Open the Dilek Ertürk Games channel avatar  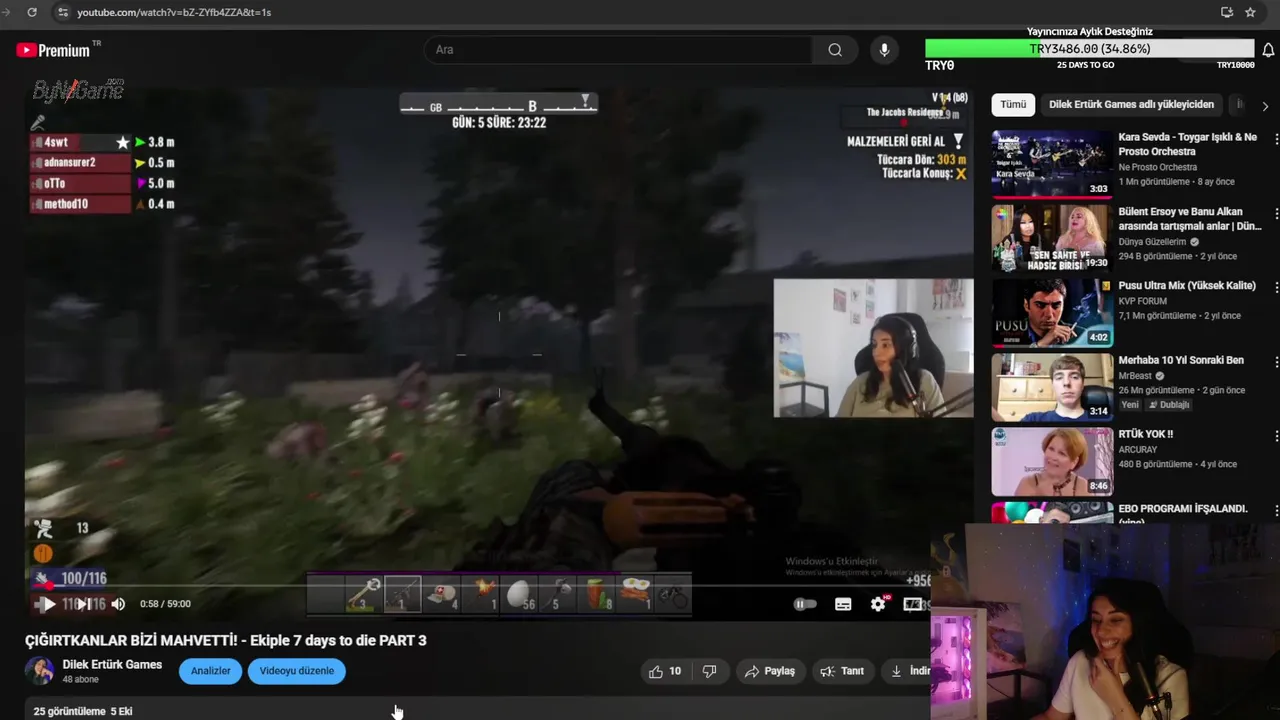[x=39, y=671]
